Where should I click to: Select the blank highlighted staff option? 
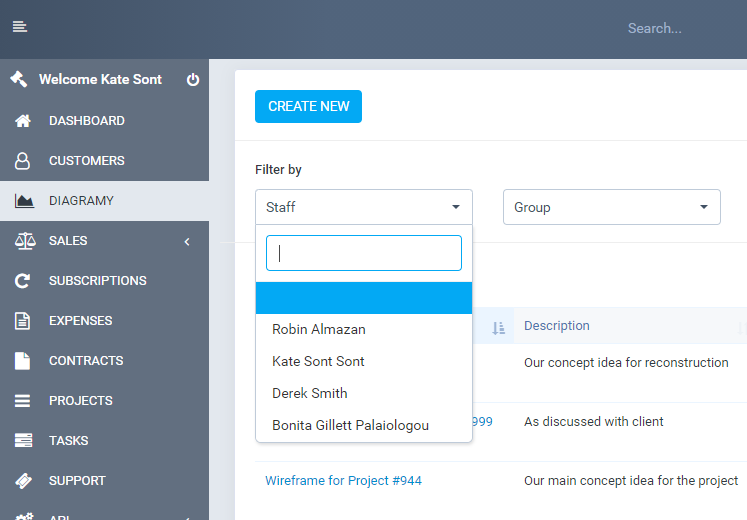tap(364, 298)
